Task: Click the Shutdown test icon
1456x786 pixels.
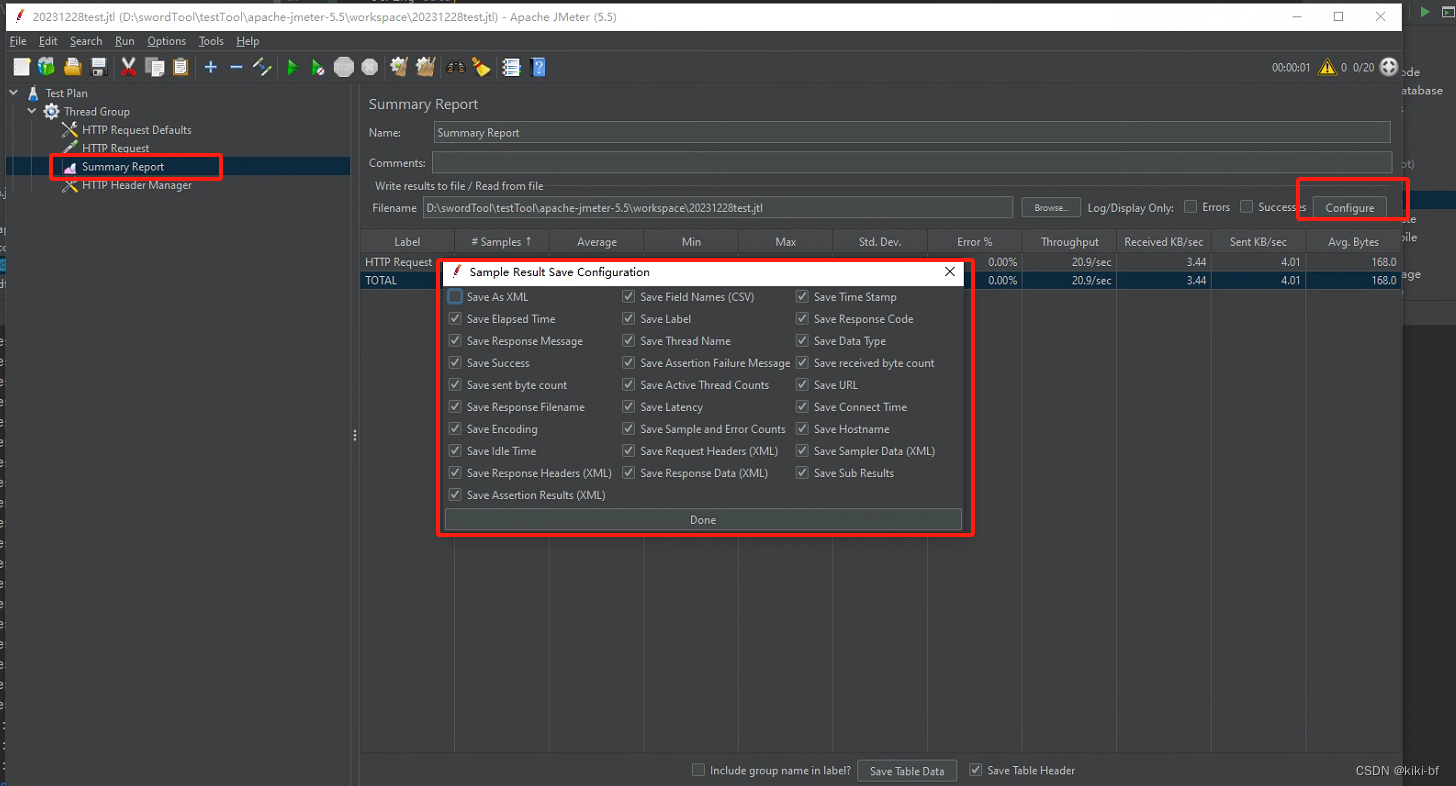Action: (x=370, y=67)
